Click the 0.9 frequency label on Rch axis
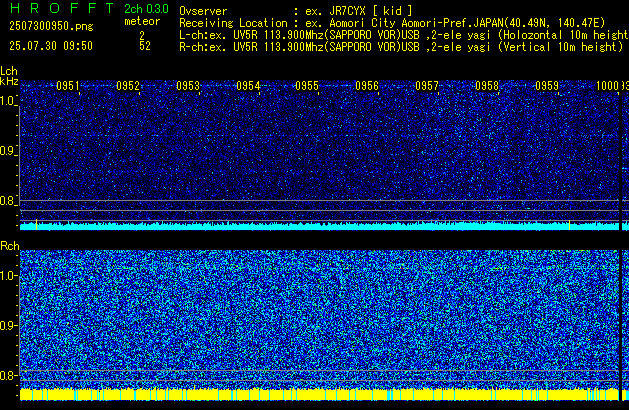 click(x=8, y=325)
